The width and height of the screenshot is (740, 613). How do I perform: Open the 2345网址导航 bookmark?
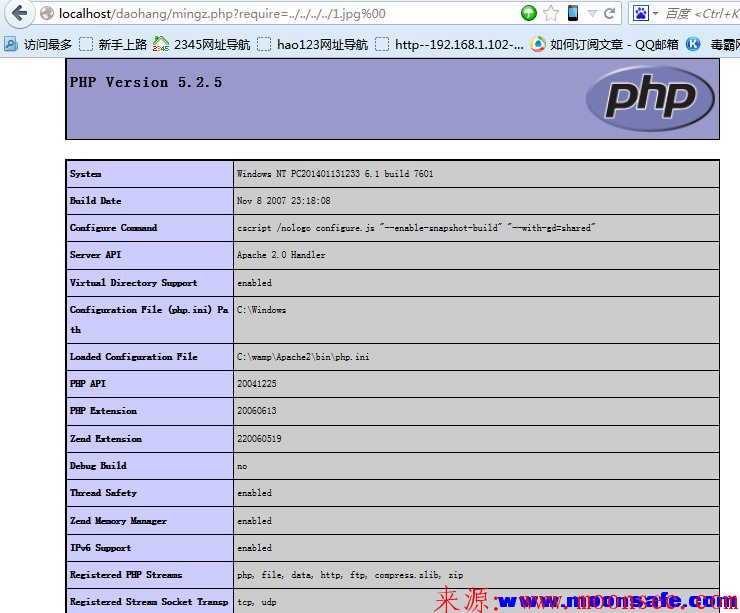click(x=202, y=44)
